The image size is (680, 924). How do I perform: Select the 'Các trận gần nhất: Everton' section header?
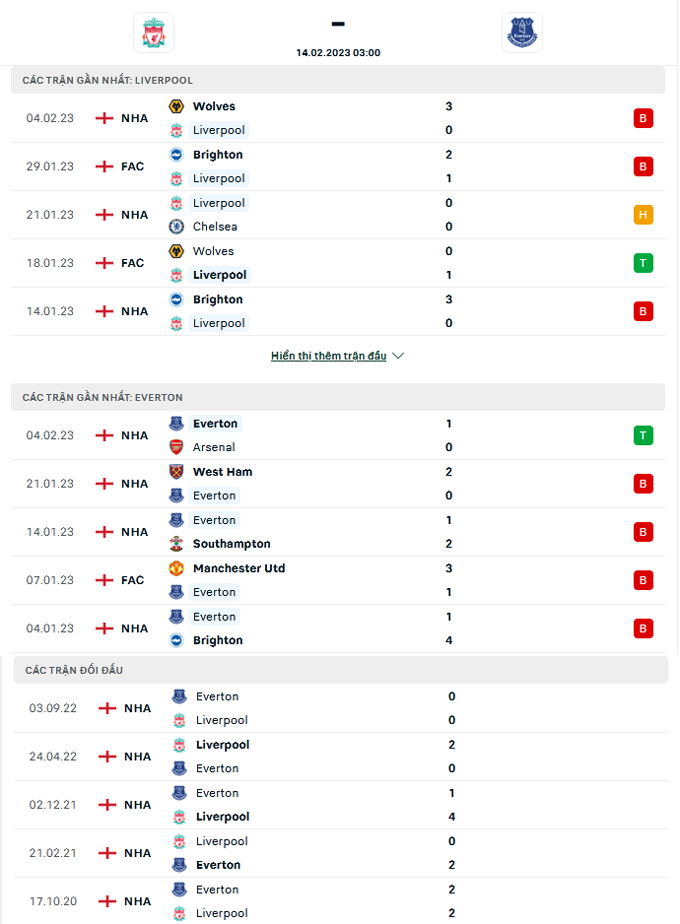(x=103, y=397)
